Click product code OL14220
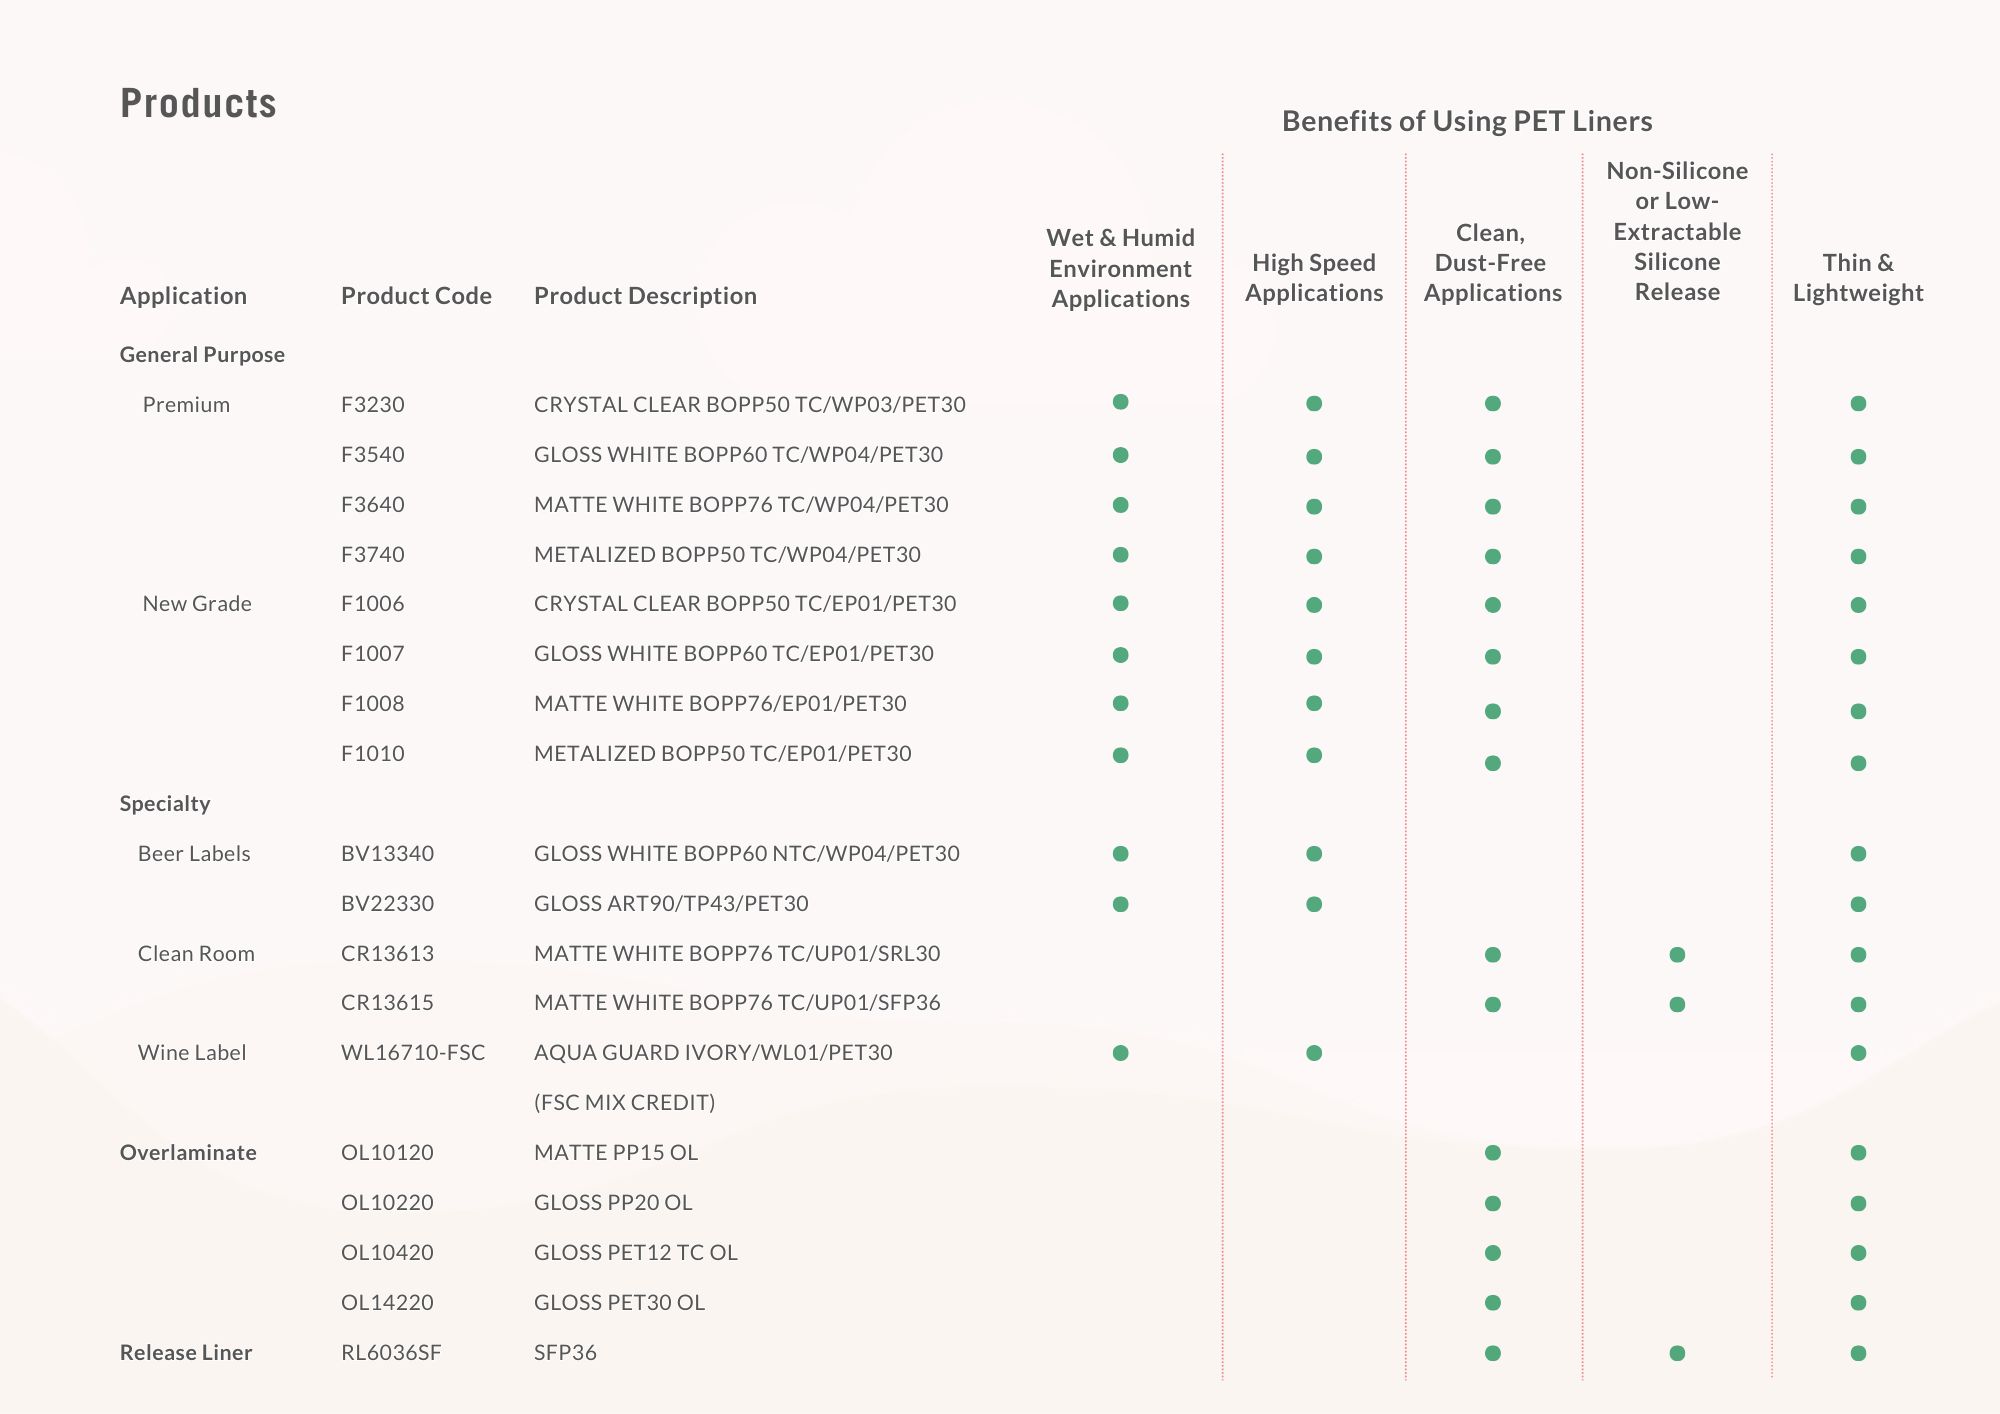Viewport: 2000px width, 1414px height. 388,1303
